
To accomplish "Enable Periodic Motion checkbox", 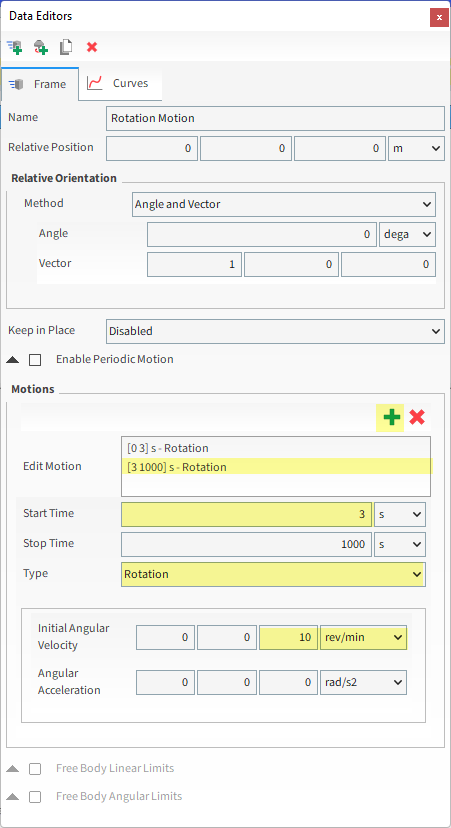I will coord(35,360).
